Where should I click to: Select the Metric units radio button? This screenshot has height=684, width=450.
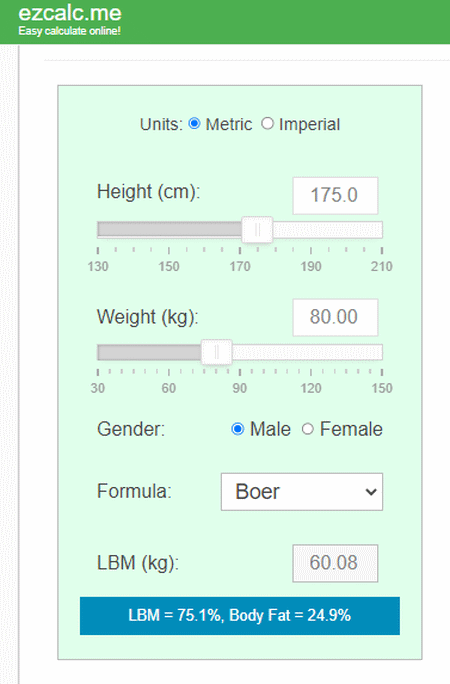(194, 124)
